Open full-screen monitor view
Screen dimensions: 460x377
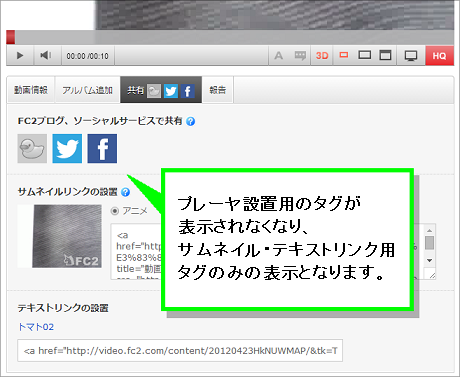click(x=411, y=56)
